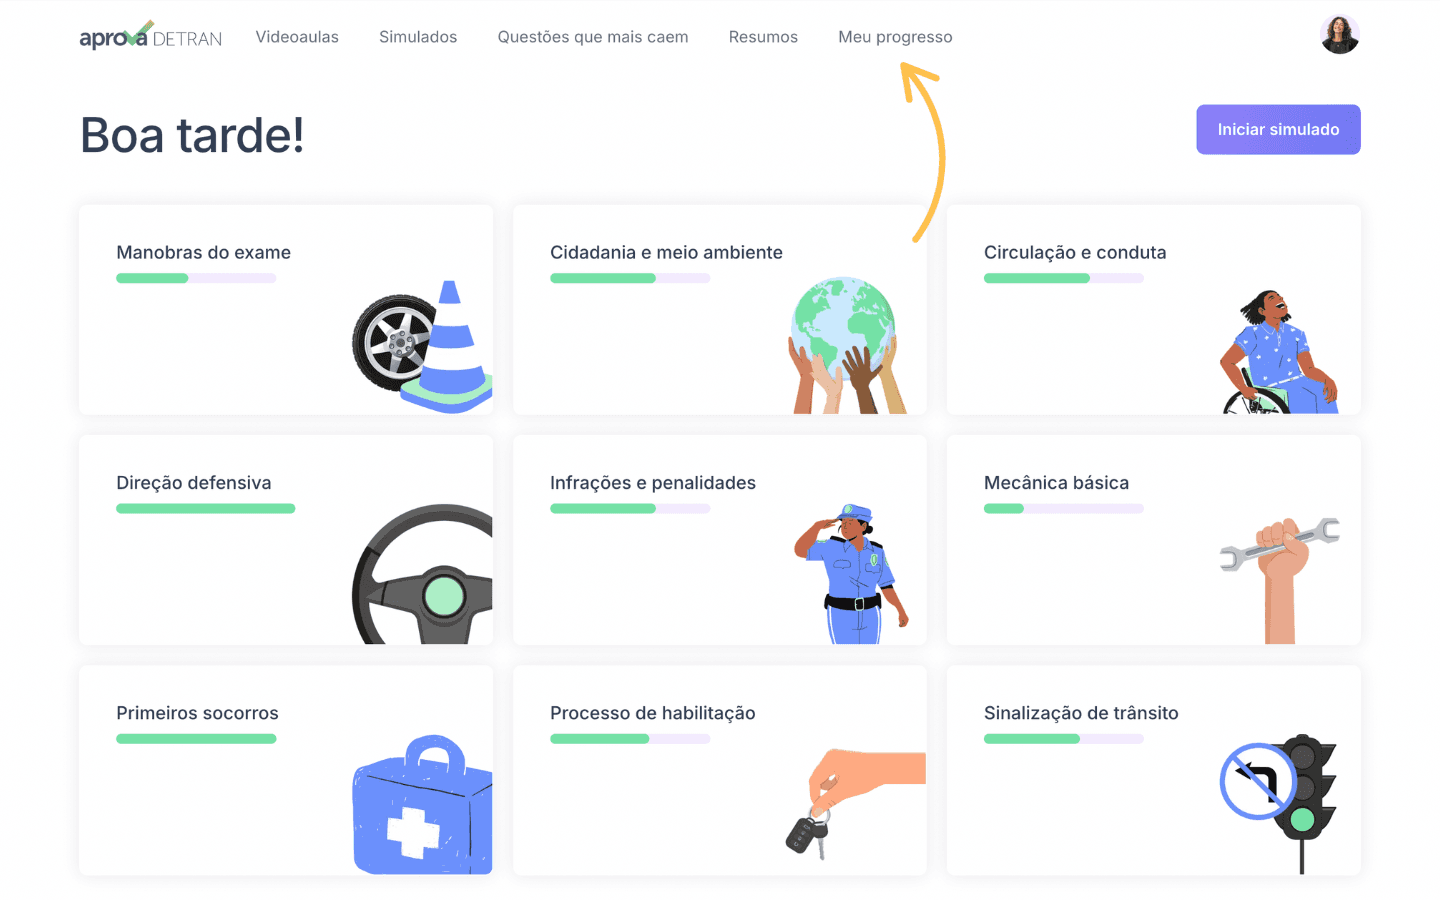The image size is (1440, 900).
Task: Select Meu progresso in navigation
Action: pyautogui.click(x=895, y=37)
